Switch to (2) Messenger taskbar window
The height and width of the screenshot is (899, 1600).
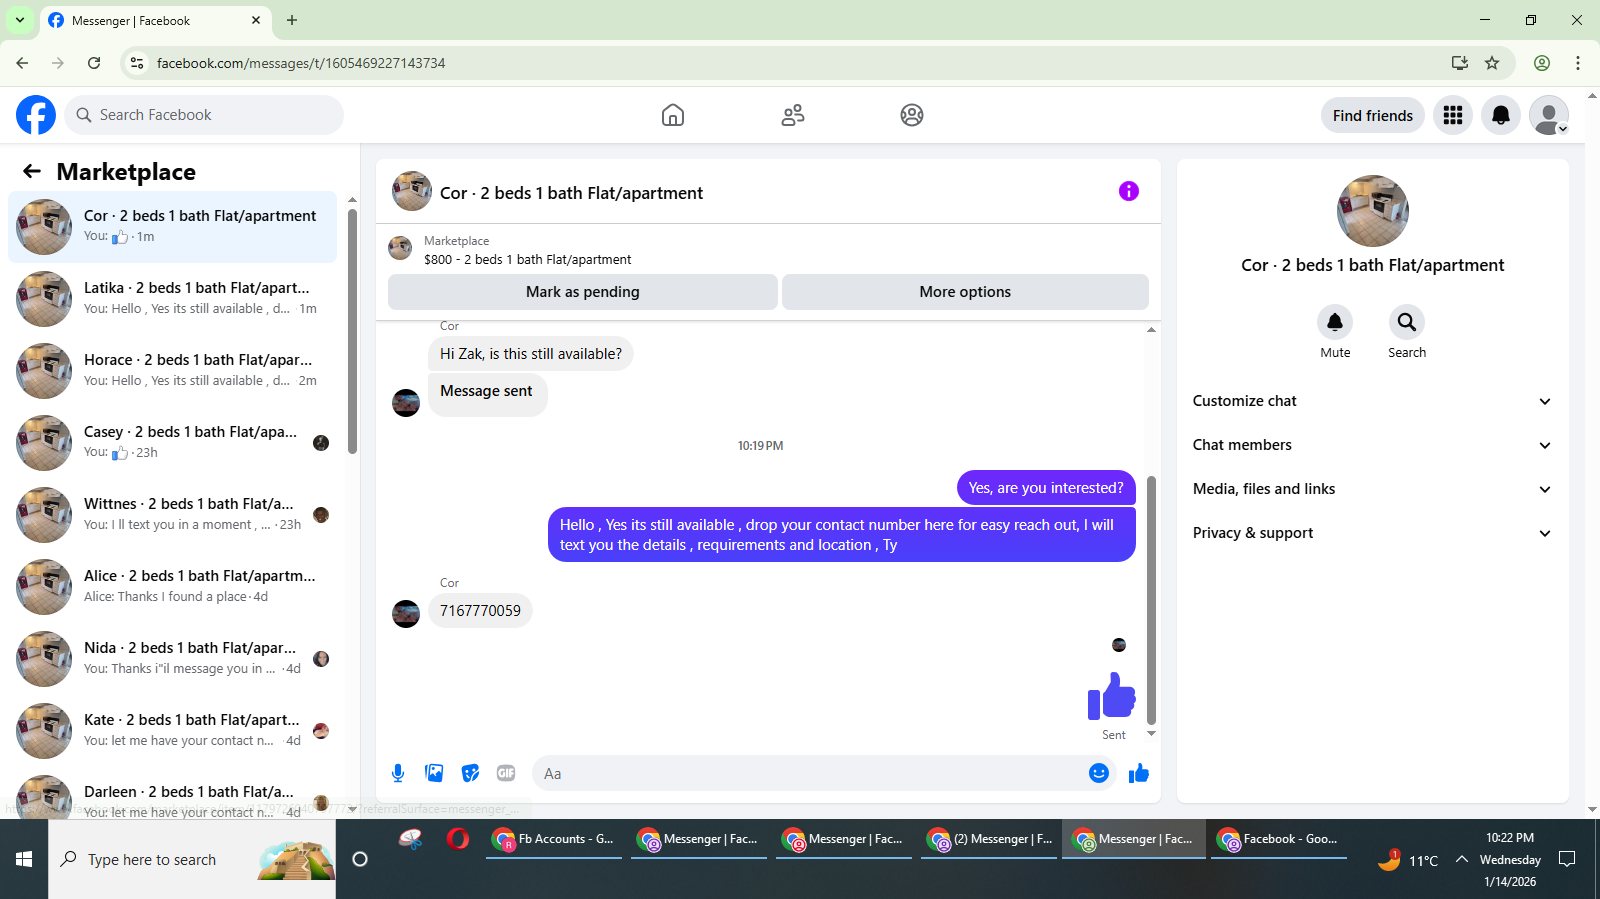click(x=989, y=840)
